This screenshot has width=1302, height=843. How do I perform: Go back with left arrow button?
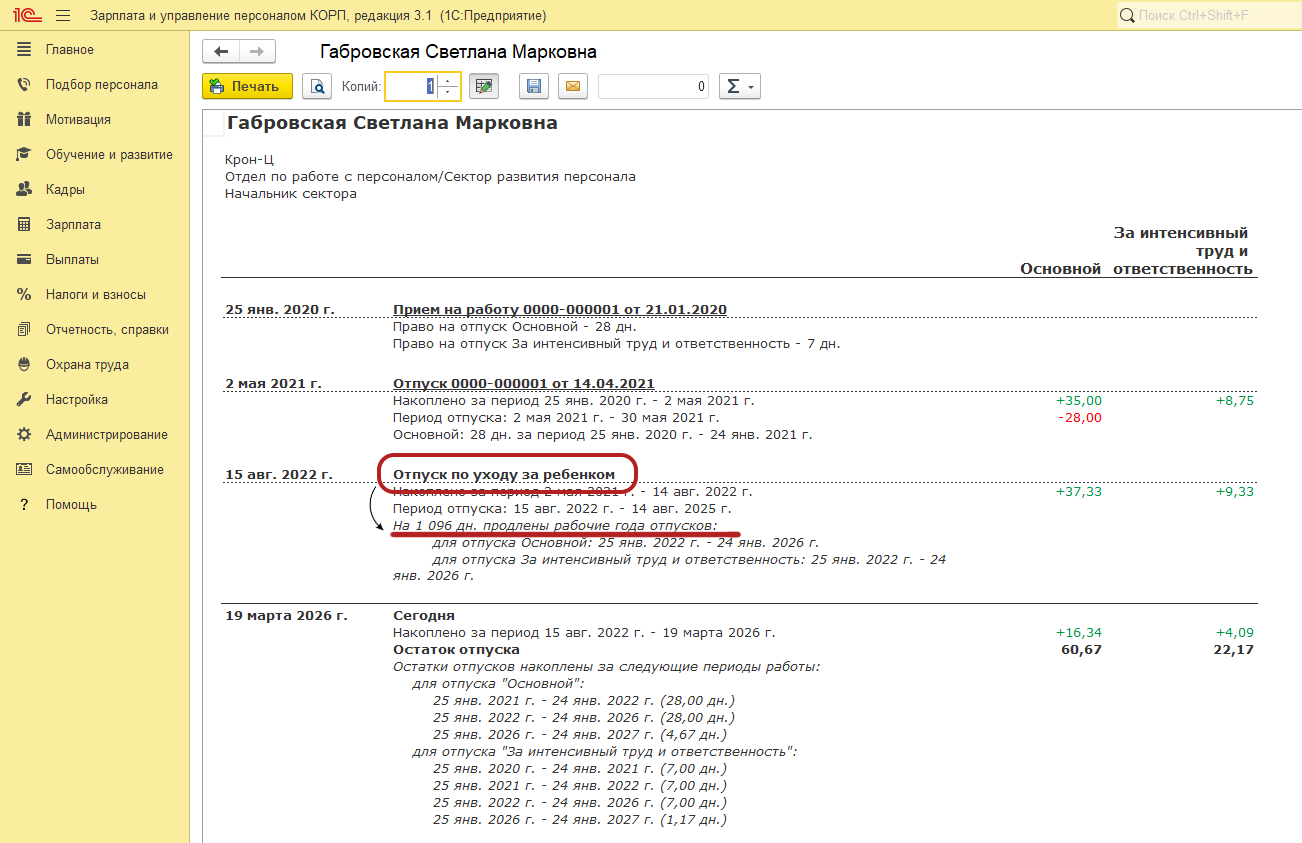click(221, 52)
